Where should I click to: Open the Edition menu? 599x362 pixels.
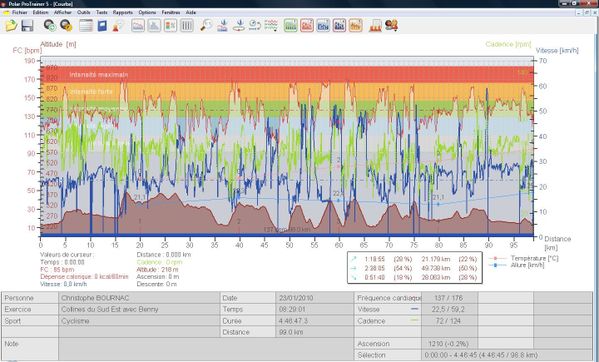pyautogui.click(x=40, y=12)
